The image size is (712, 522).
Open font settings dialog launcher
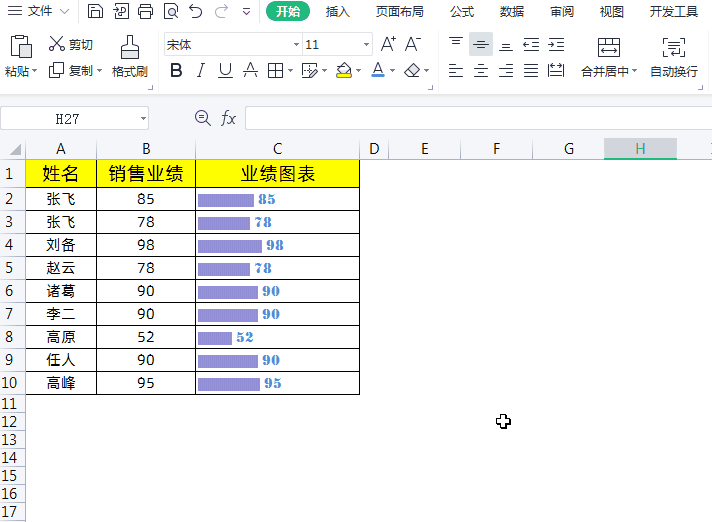pos(430,87)
